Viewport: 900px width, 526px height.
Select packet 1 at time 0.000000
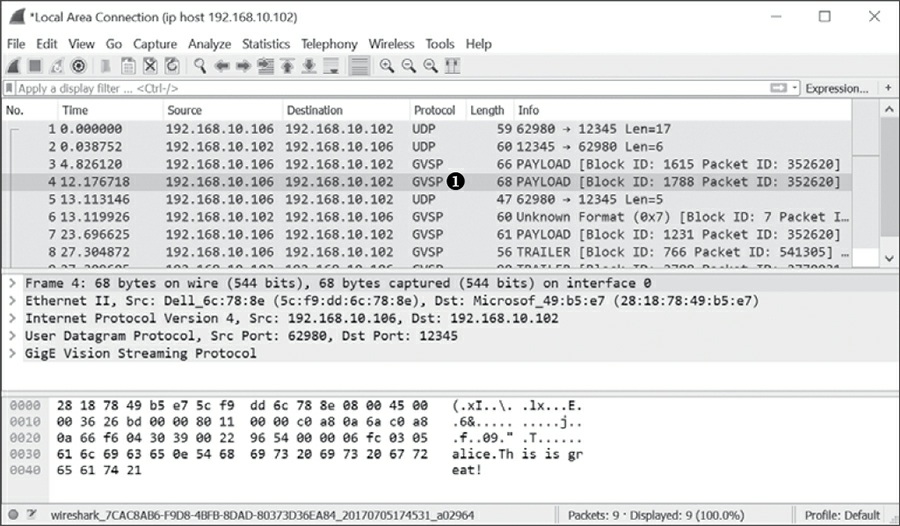(x=428, y=129)
